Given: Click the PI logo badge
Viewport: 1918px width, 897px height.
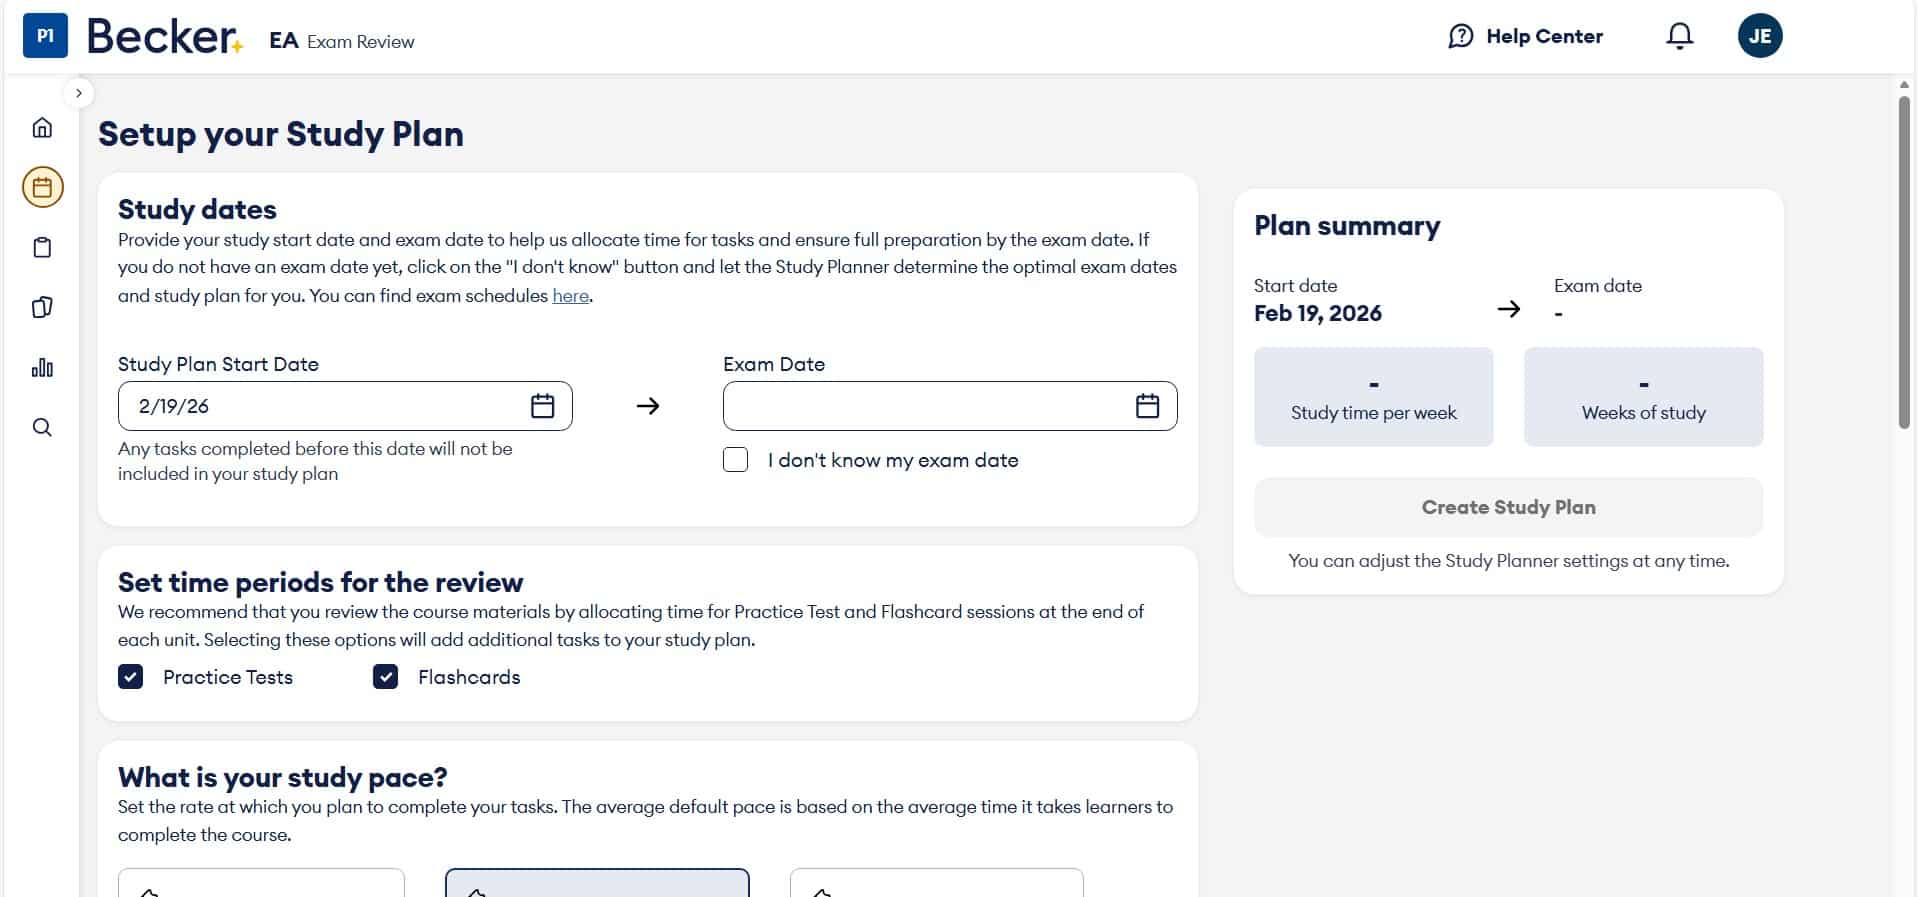Looking at the screenshot, I should point(45,36).
